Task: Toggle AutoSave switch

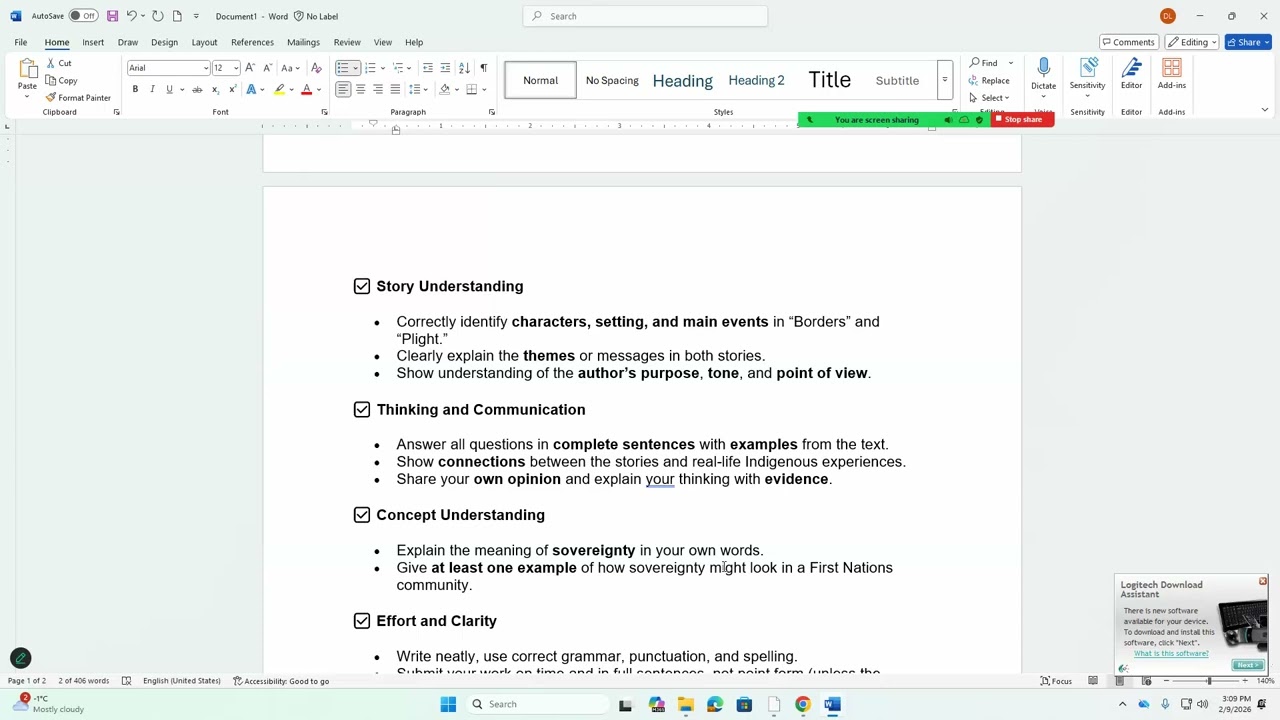Action: (x=82, y=16)
